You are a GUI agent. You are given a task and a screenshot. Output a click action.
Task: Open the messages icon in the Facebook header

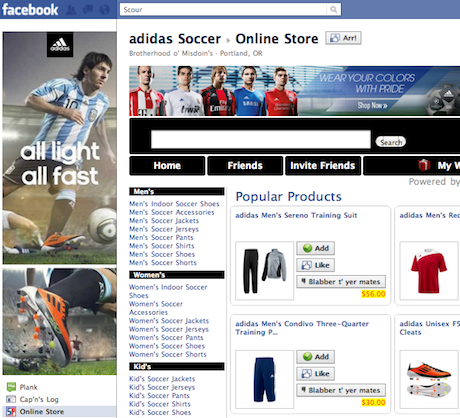[x=88, y=10]
